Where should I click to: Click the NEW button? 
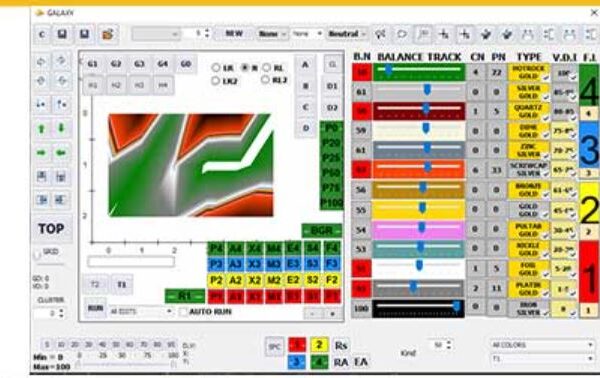[x=234, y=34]
